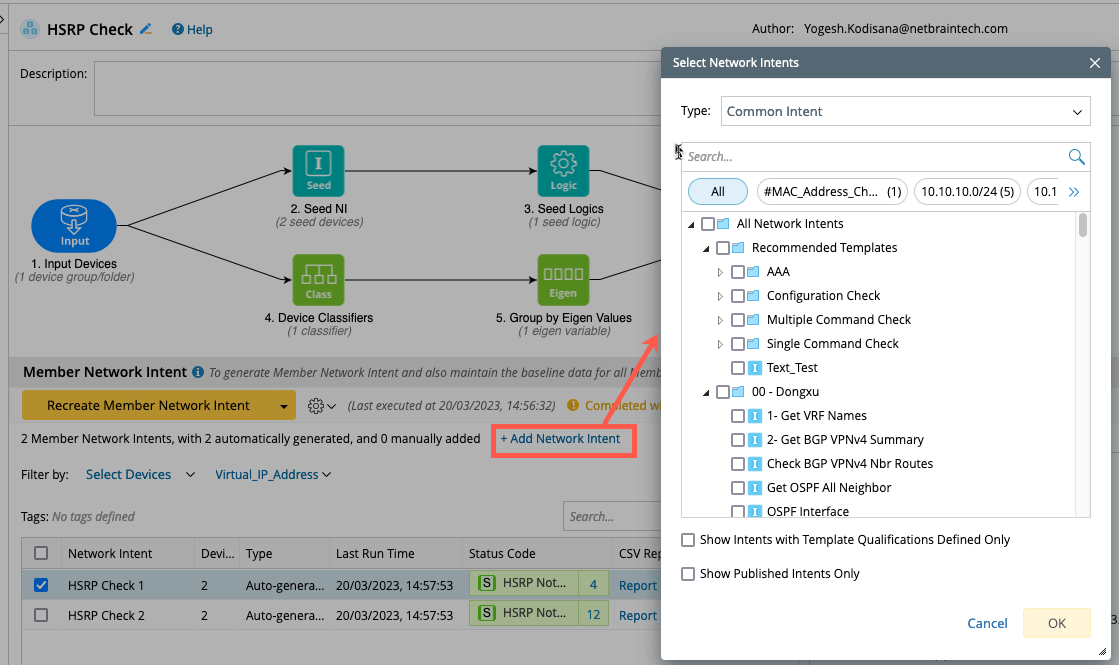Click the pencil edit icon beside HSRP Check
This screenshot has height=665, width=1119.
click(x=146, y=29)
